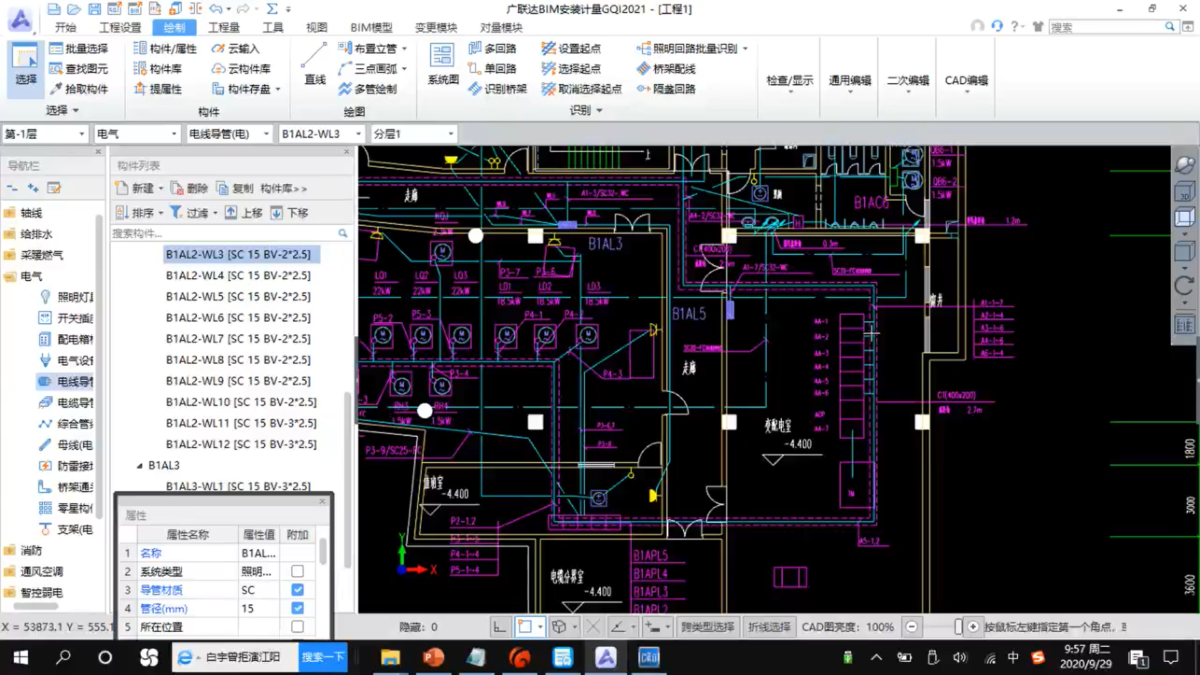Click 取消选择起点 cancel start point
The image size is (1200, 675).
click(x=581, y=89)
